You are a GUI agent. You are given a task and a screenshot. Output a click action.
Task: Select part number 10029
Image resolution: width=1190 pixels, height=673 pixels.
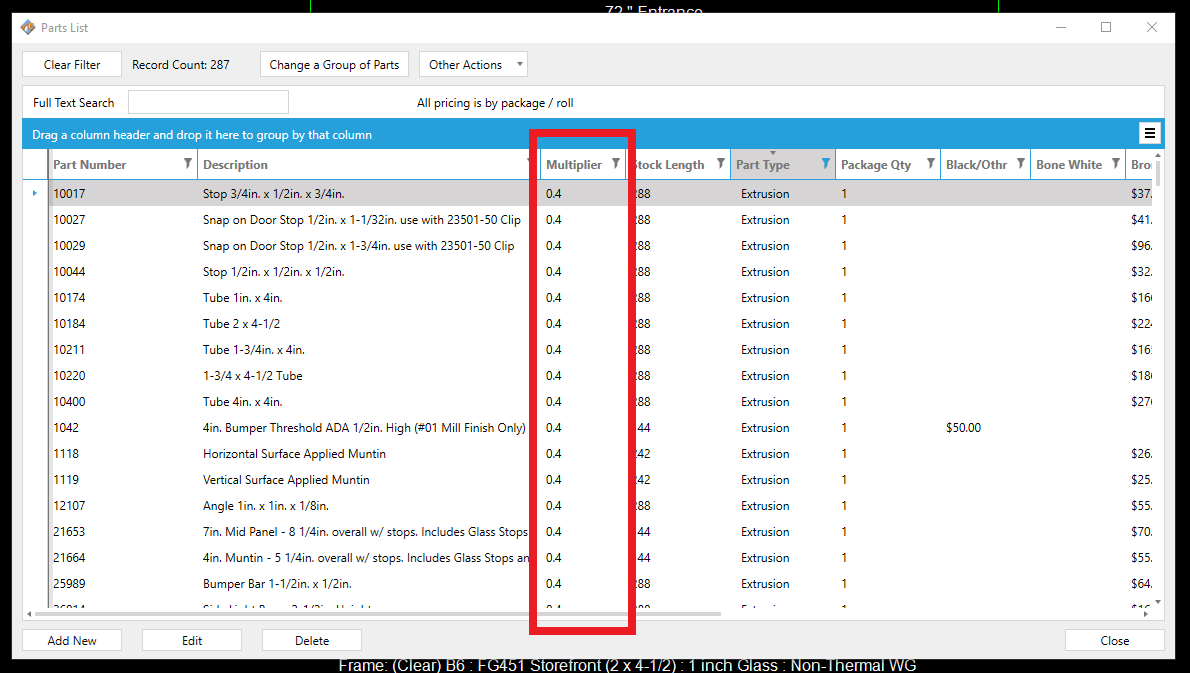(x=69, y=246)
